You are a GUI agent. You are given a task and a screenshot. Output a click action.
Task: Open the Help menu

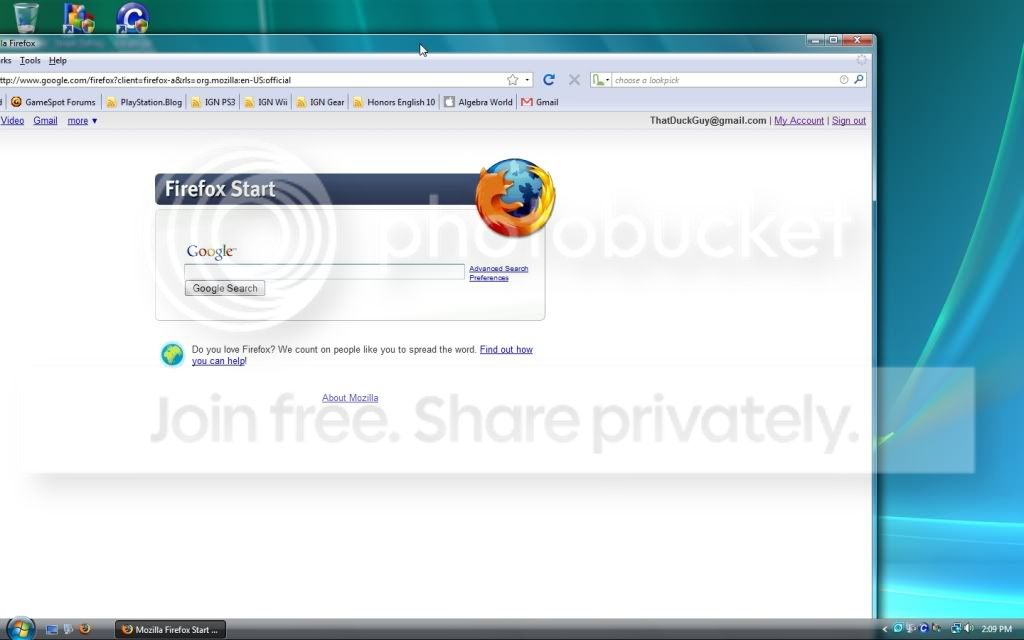[57, 60]
